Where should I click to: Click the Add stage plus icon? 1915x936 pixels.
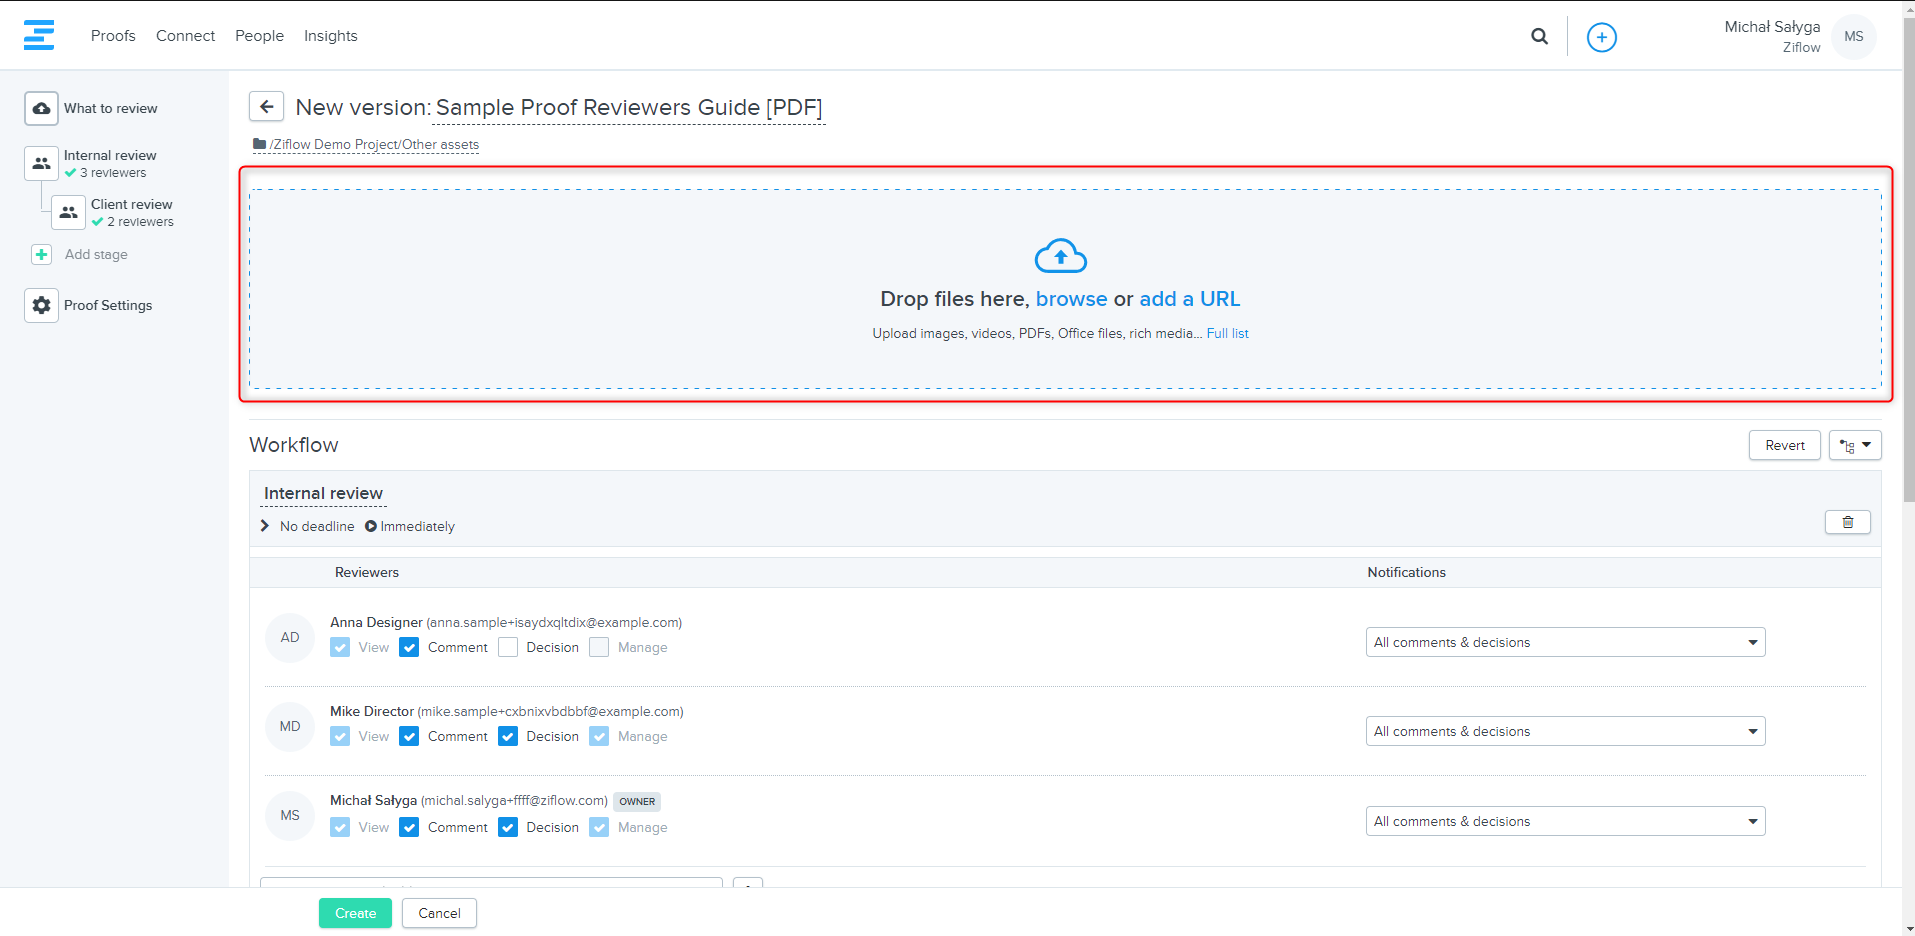point(41,255)
